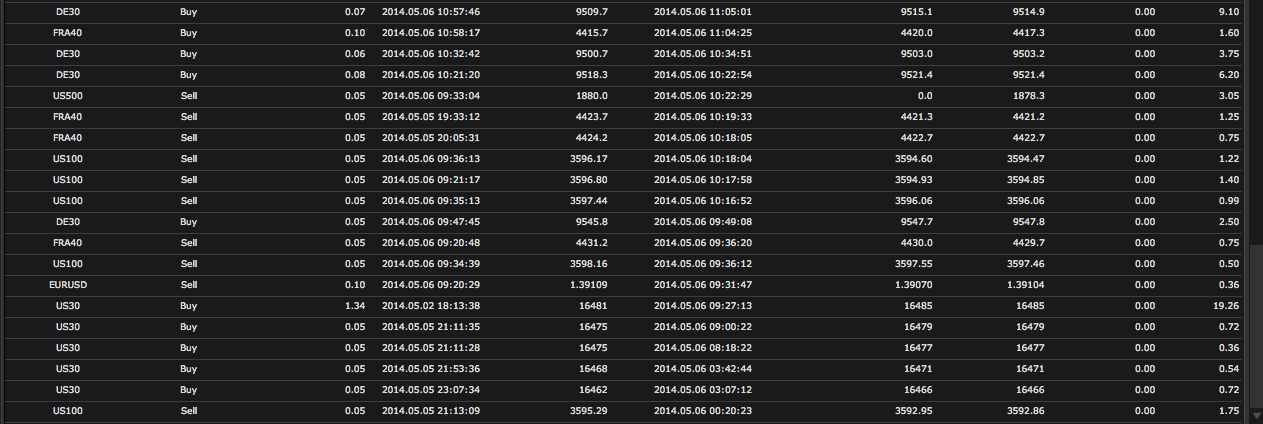The image size is (1263, 424).
Task: Click the vertical scrollbar thumb
Action: (1256, 325)
